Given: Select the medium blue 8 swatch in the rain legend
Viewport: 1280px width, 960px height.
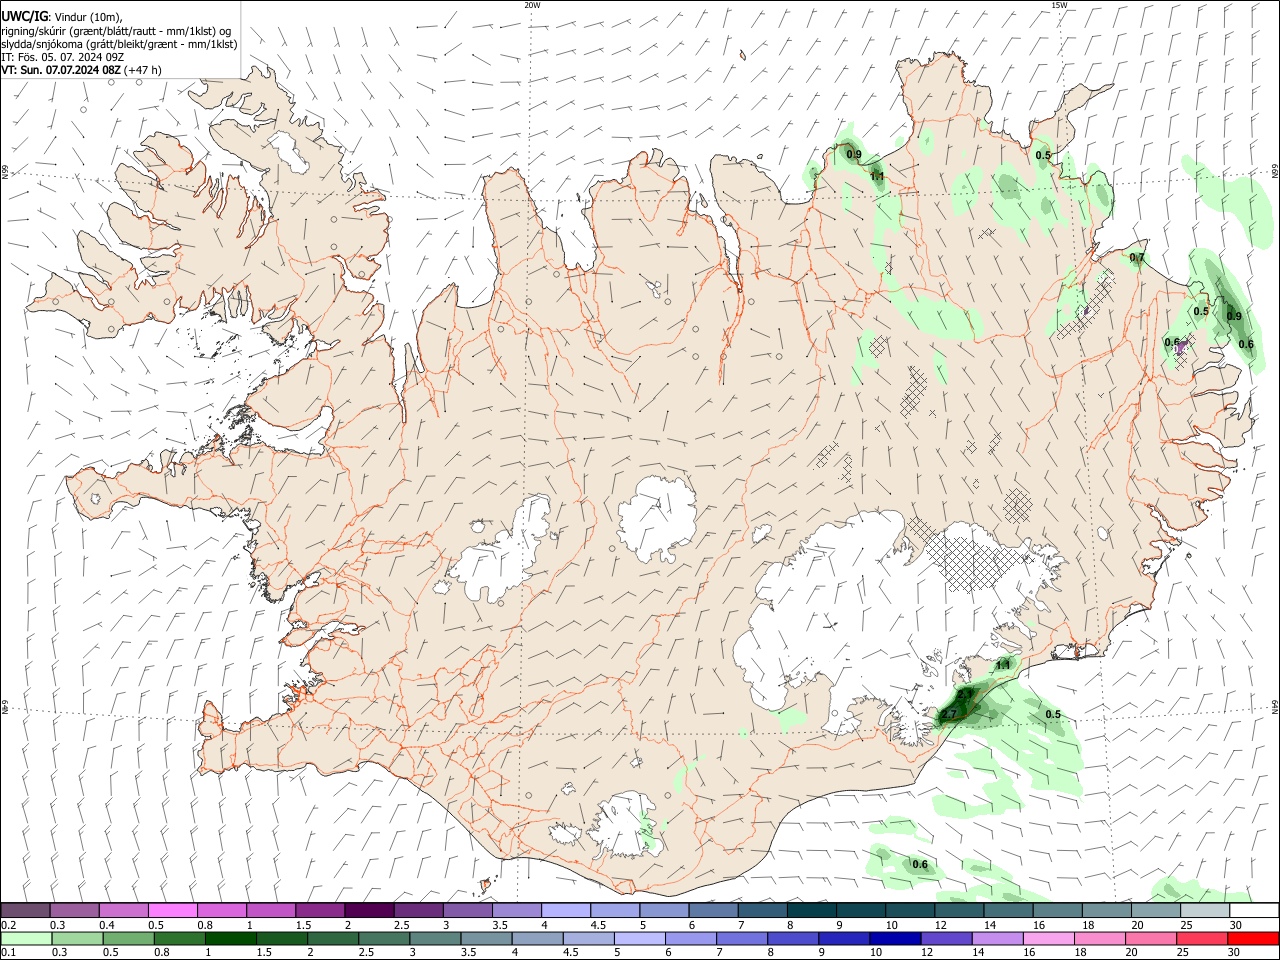Looking at the screenshot, I should (792, 938).
